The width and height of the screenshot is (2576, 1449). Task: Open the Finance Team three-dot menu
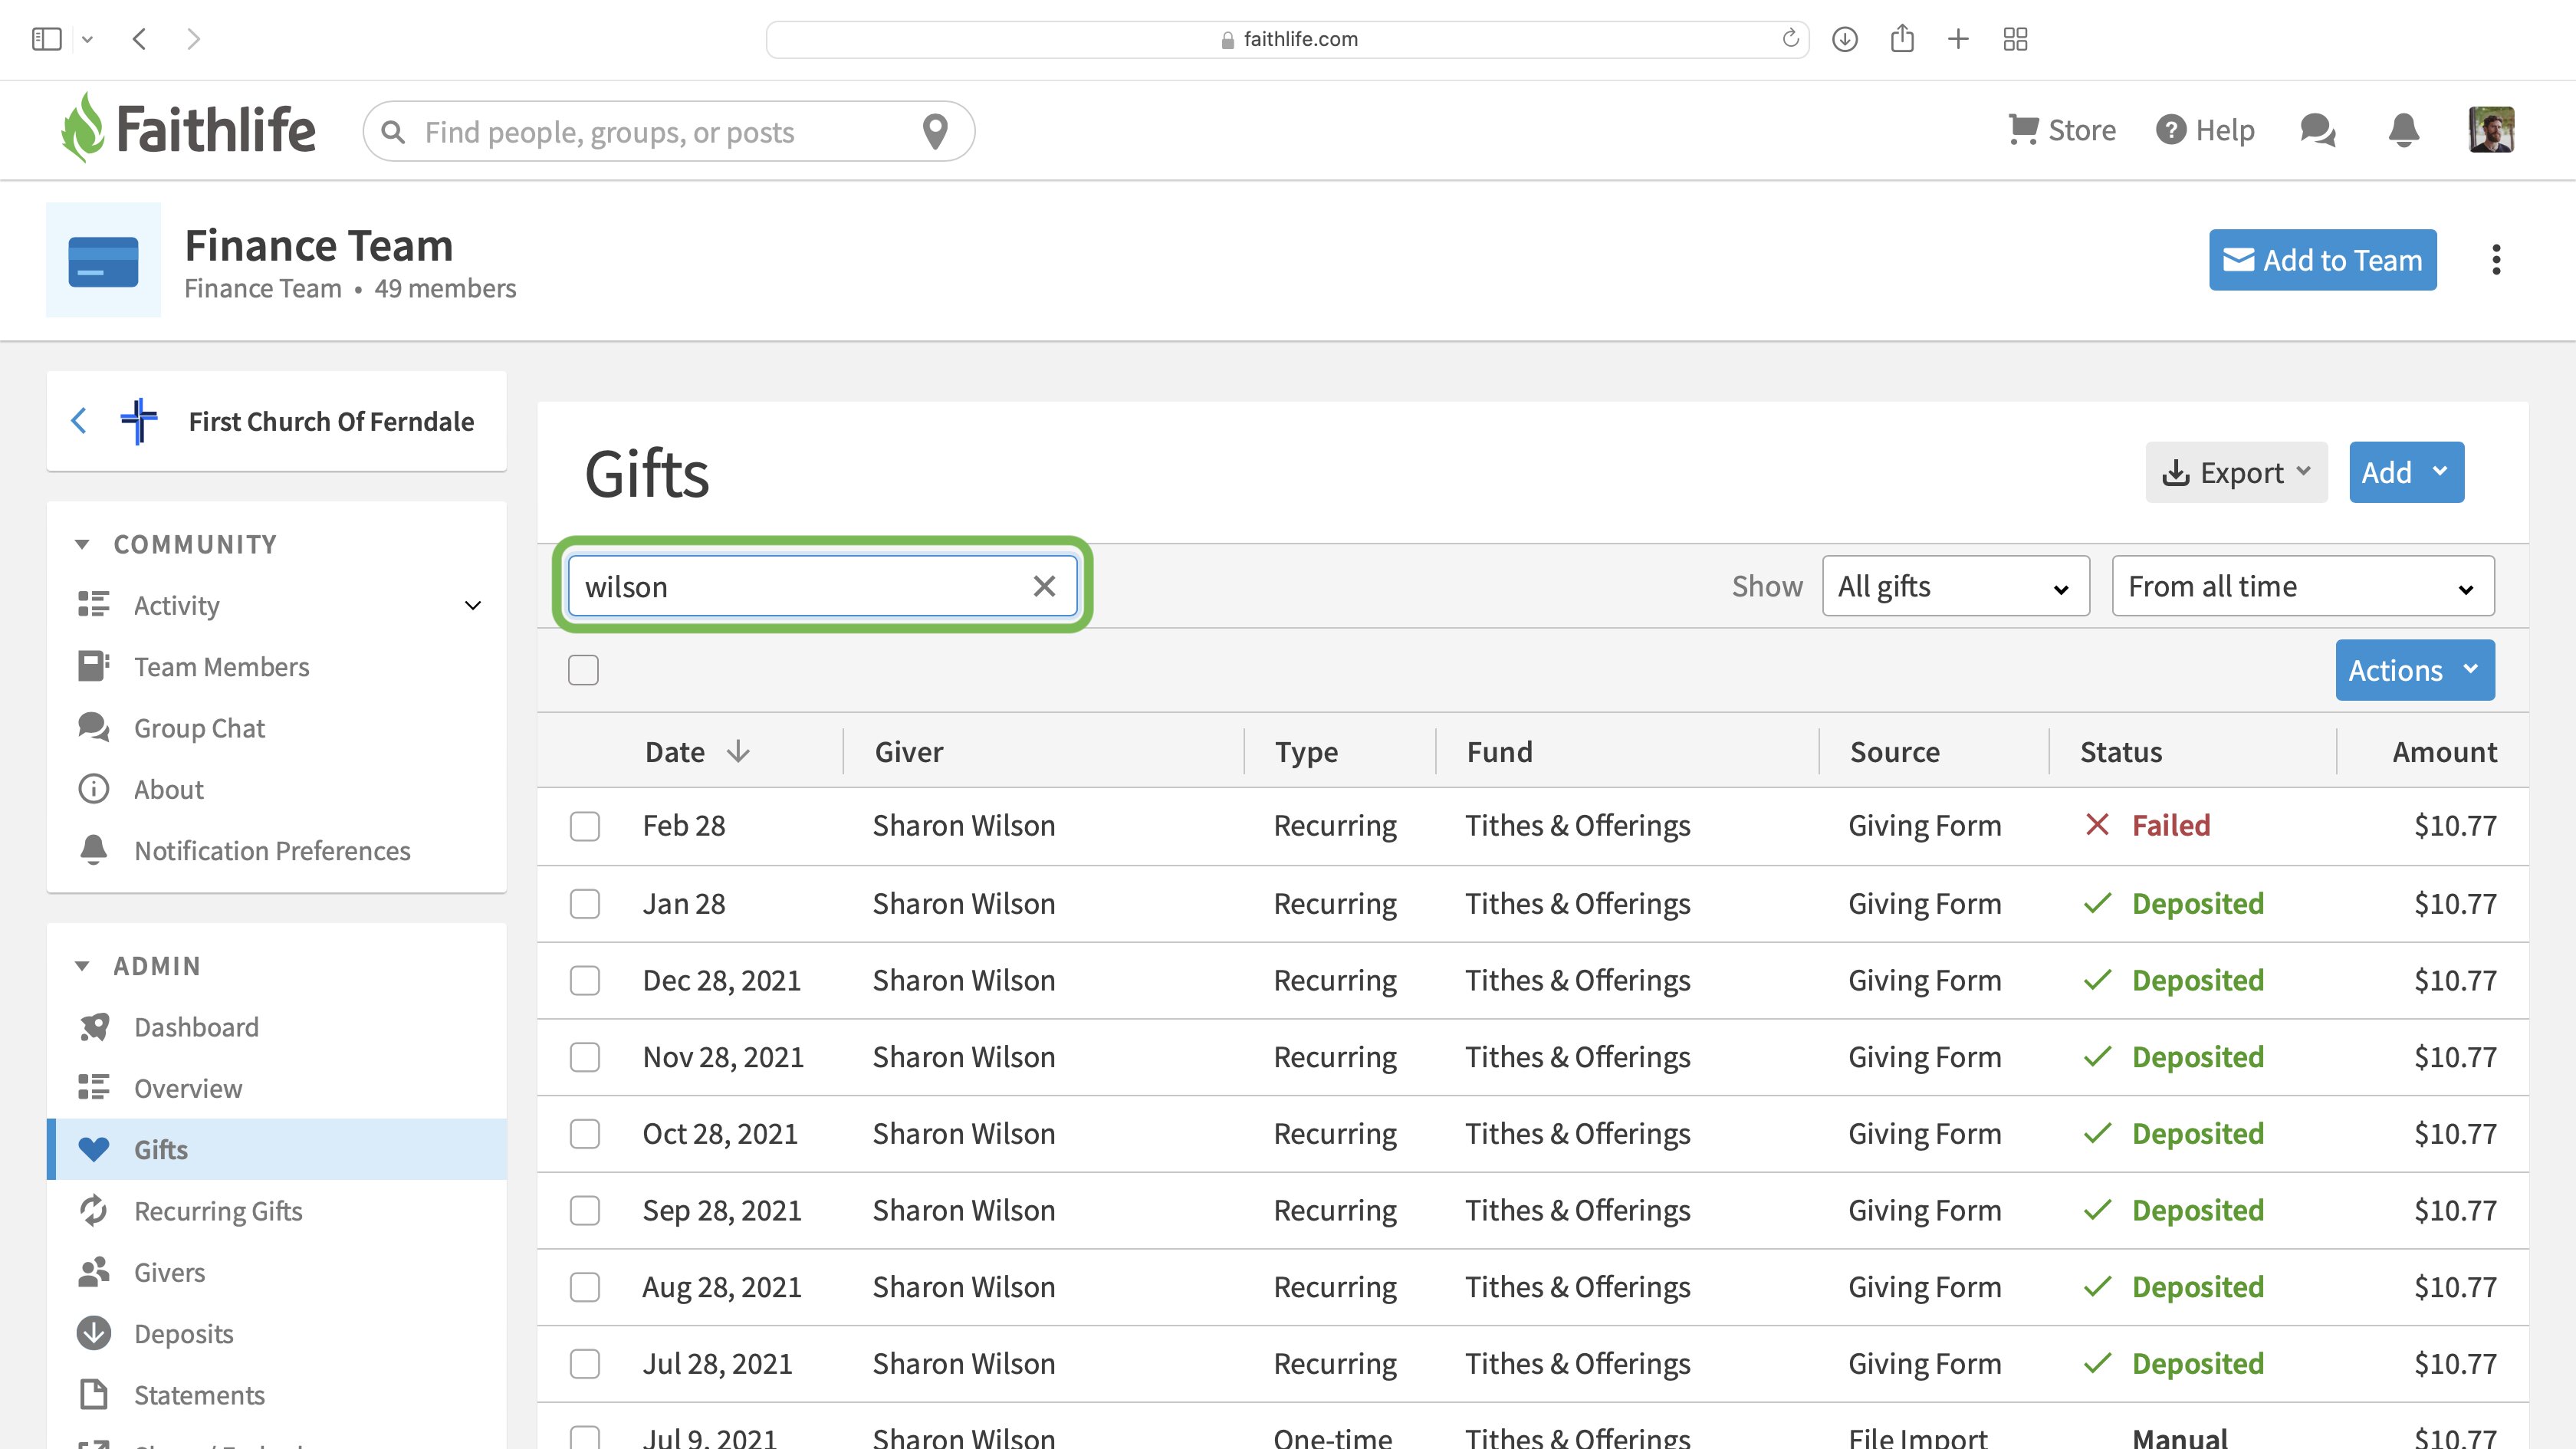(2496, 260)
